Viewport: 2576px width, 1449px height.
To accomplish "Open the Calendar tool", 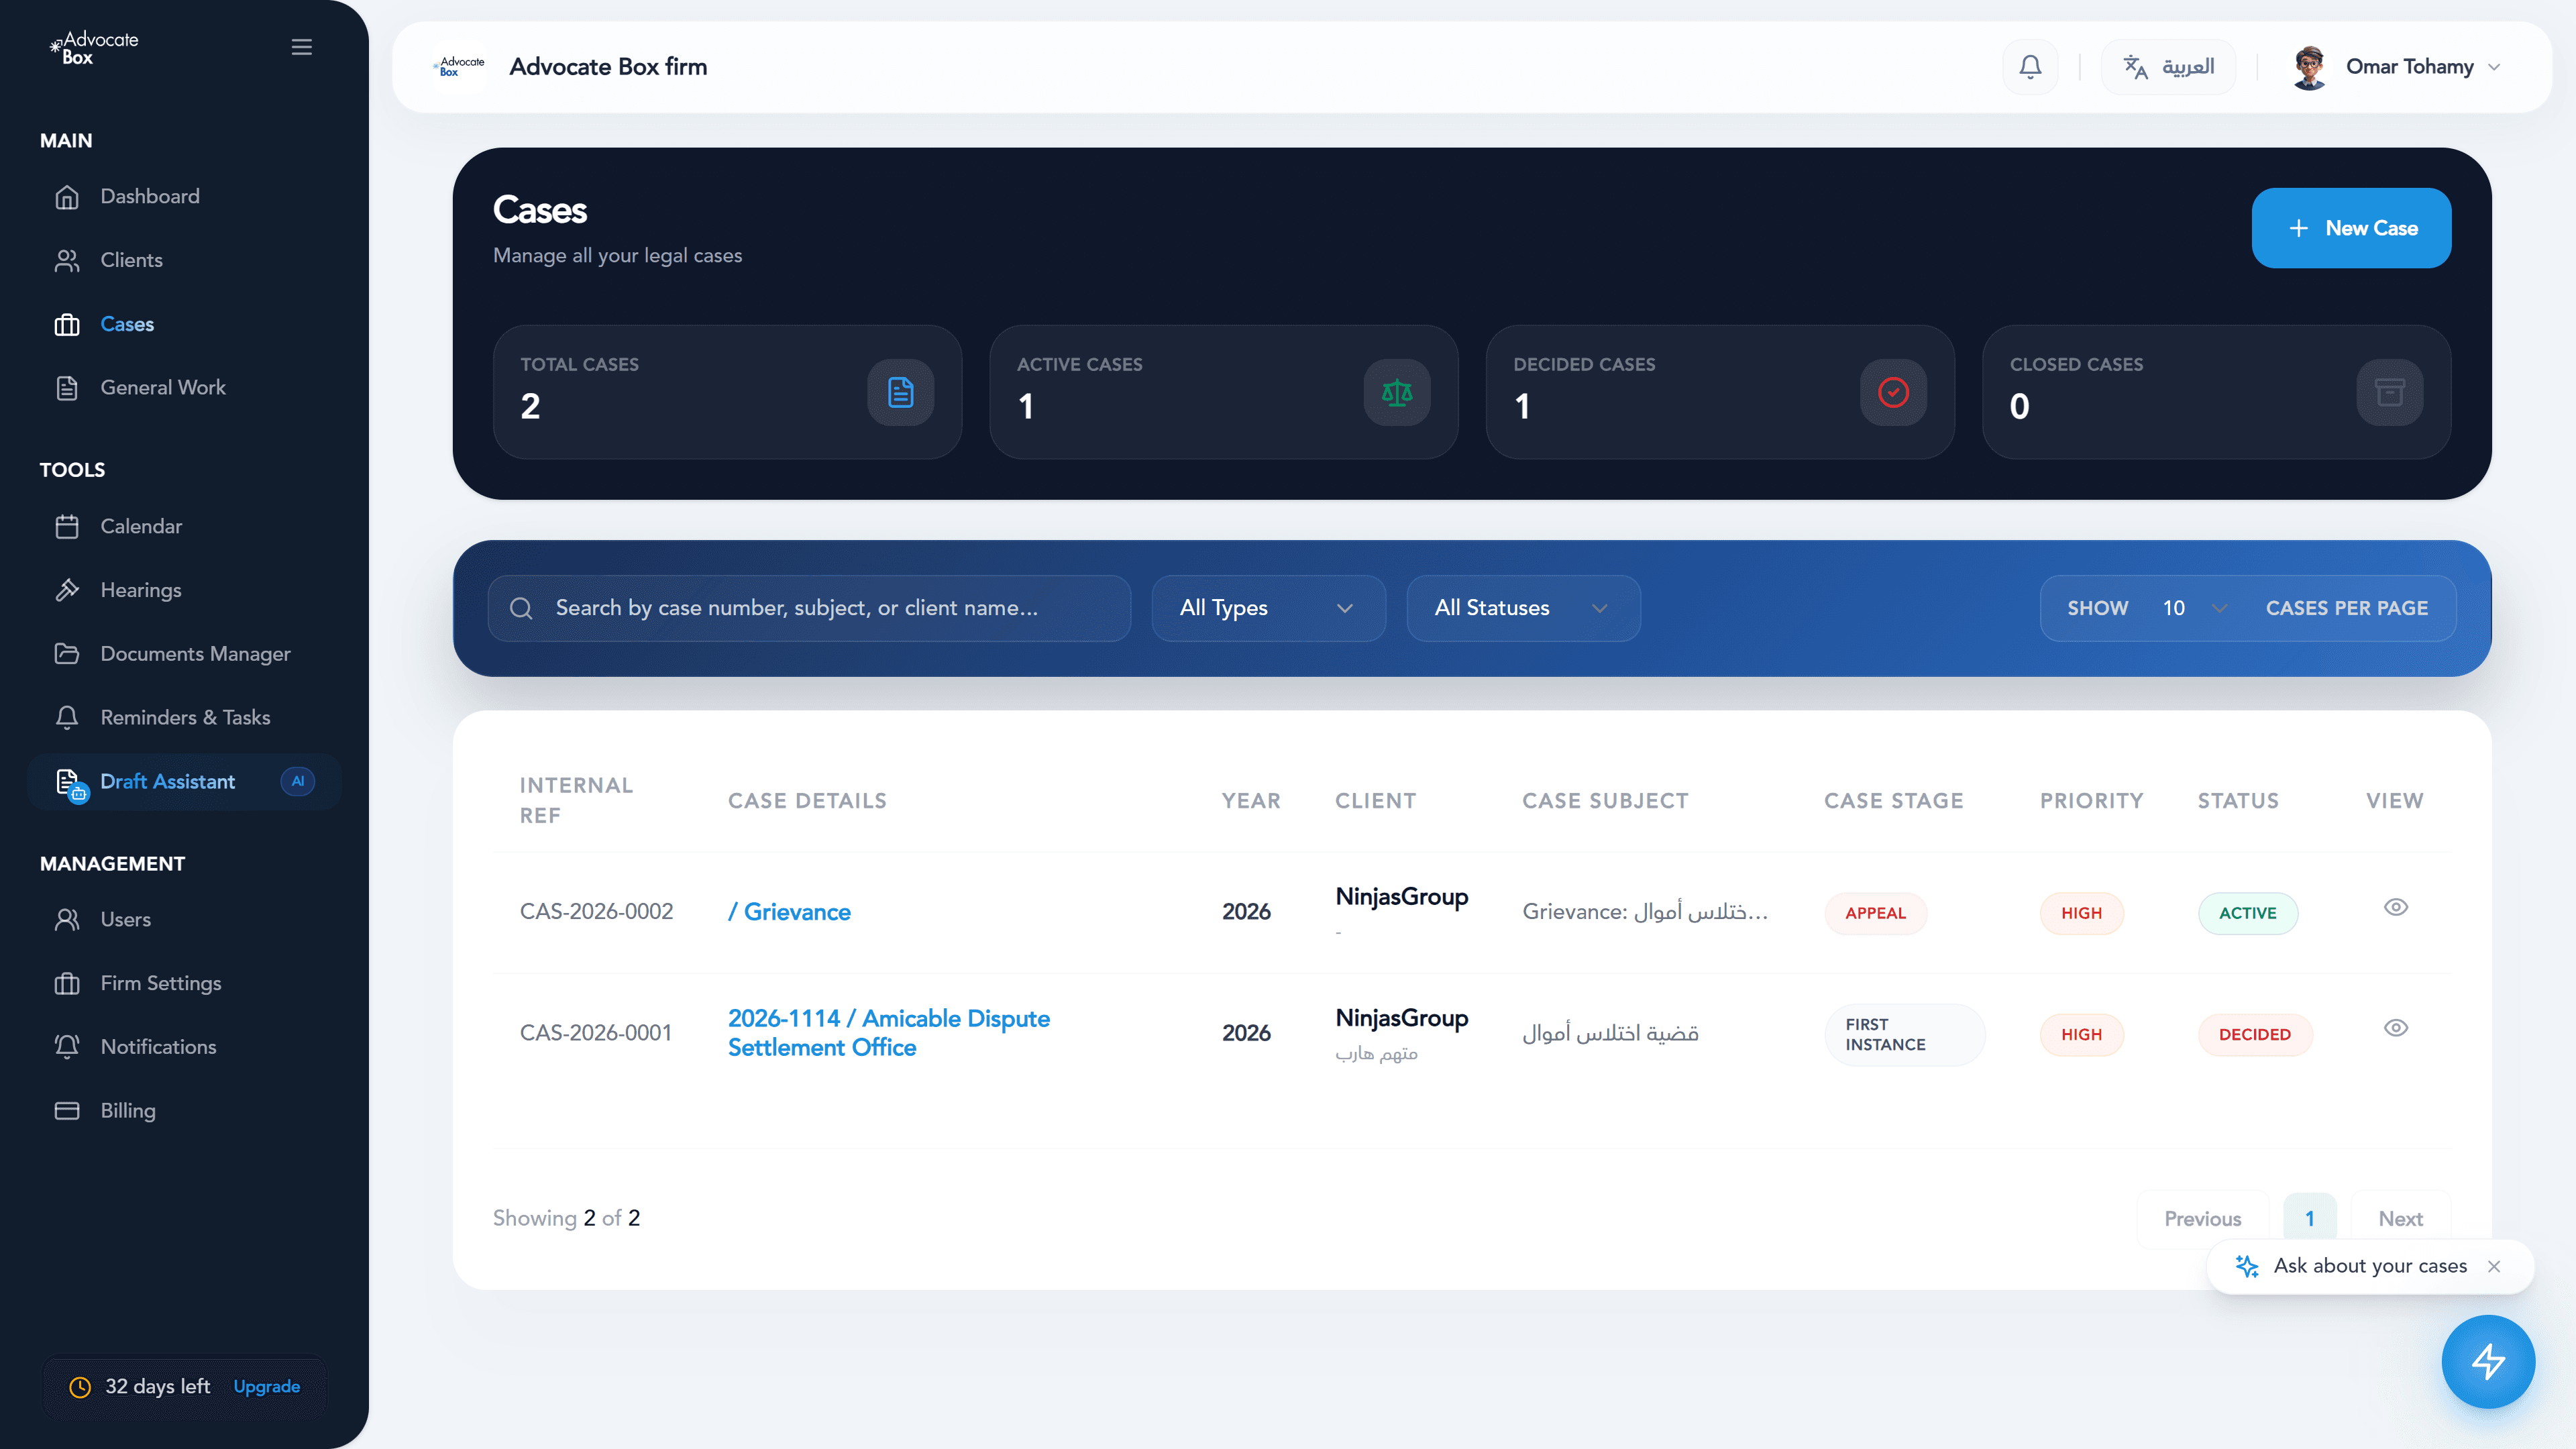I will click(141, 526).
